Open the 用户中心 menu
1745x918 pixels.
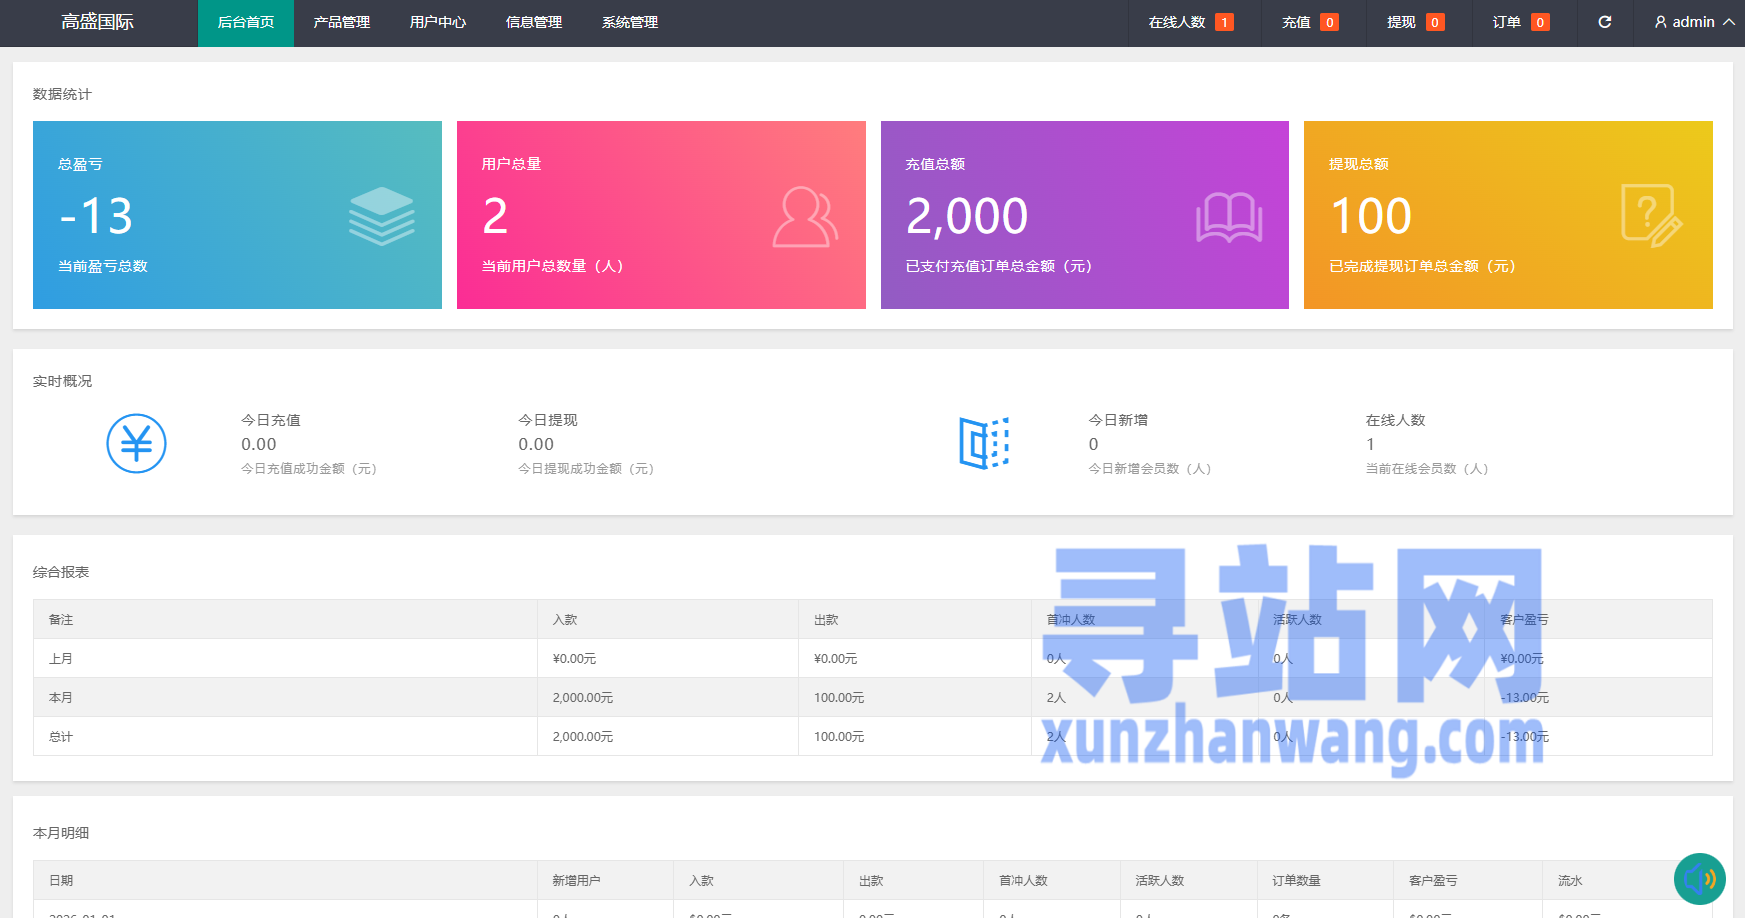437,22
